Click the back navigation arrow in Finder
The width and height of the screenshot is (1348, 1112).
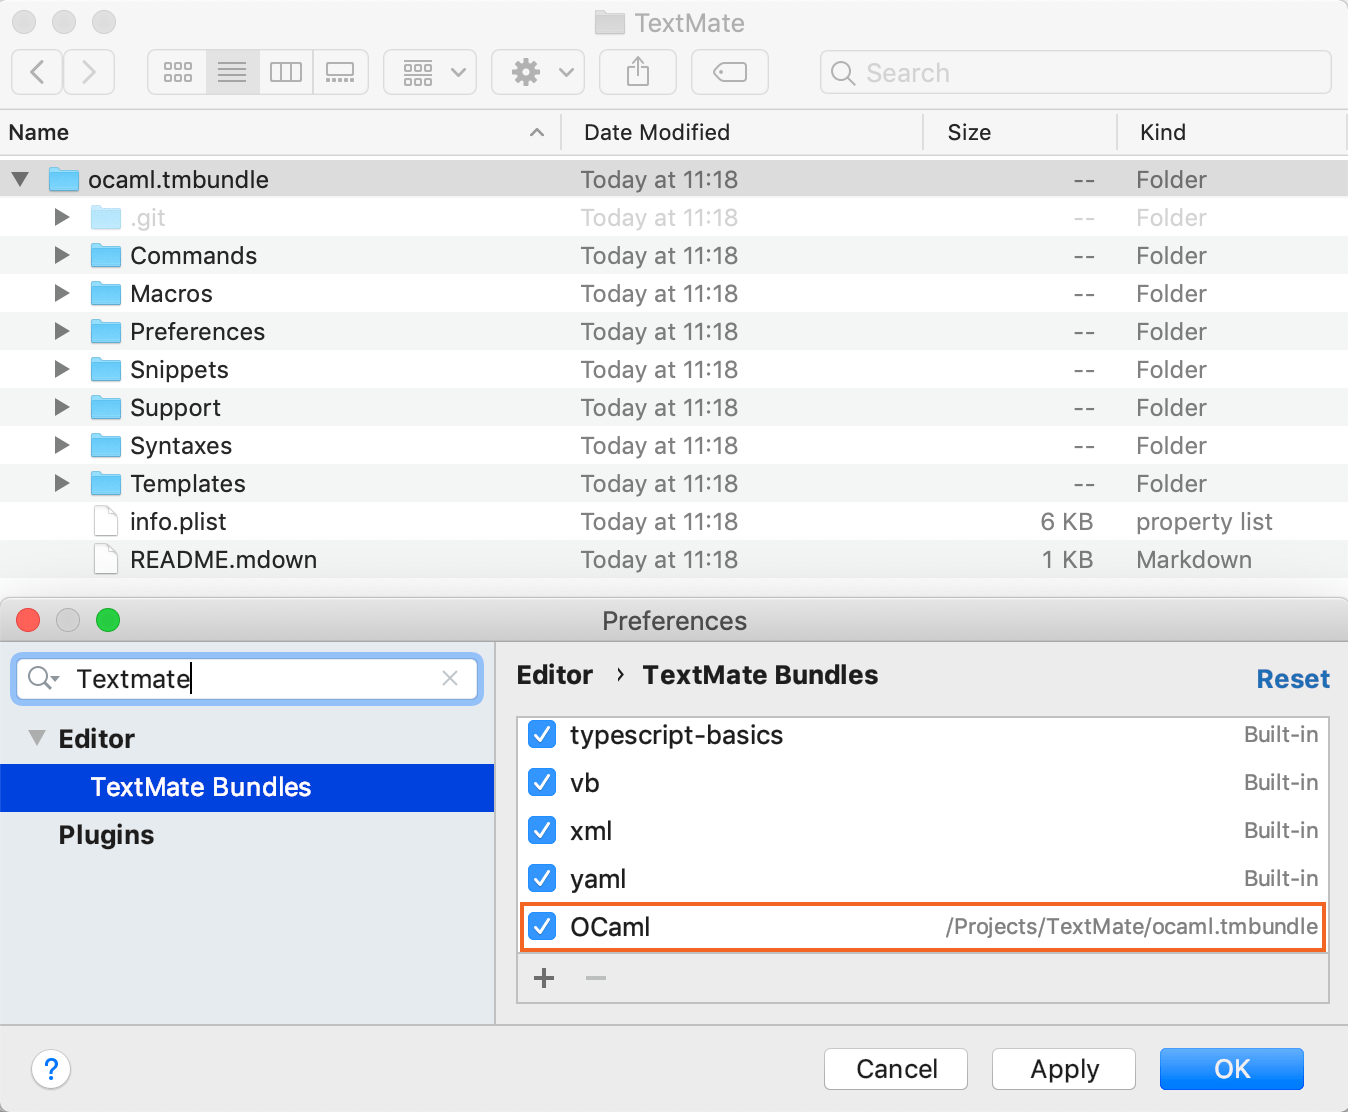pos(36,71)
